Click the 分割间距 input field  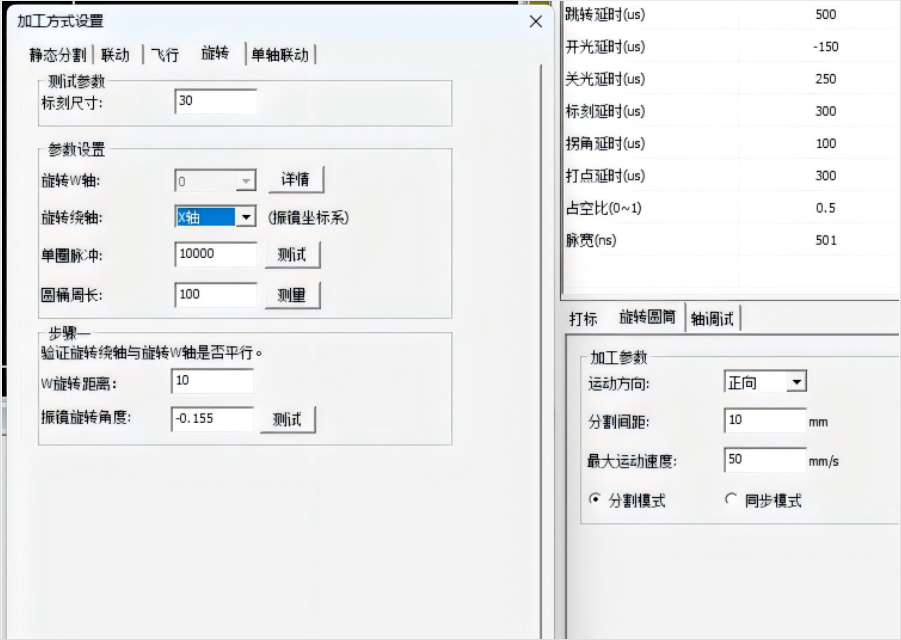tap(765, 421)
